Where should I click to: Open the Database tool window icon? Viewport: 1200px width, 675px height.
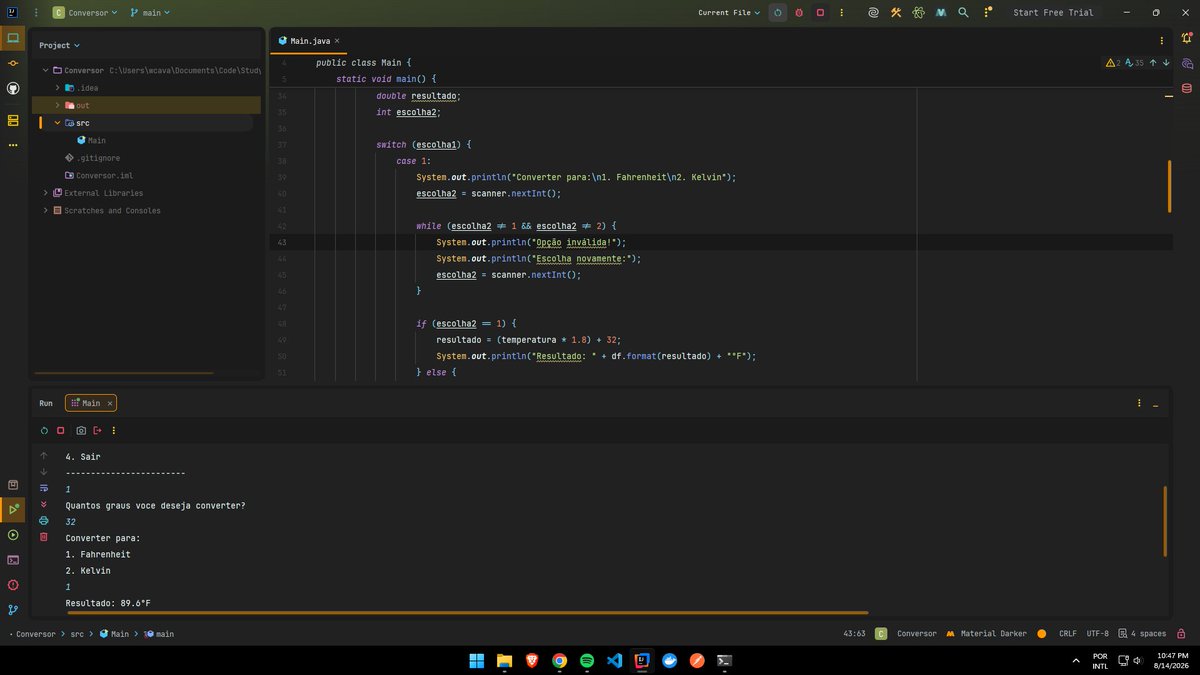point(1186,88)
